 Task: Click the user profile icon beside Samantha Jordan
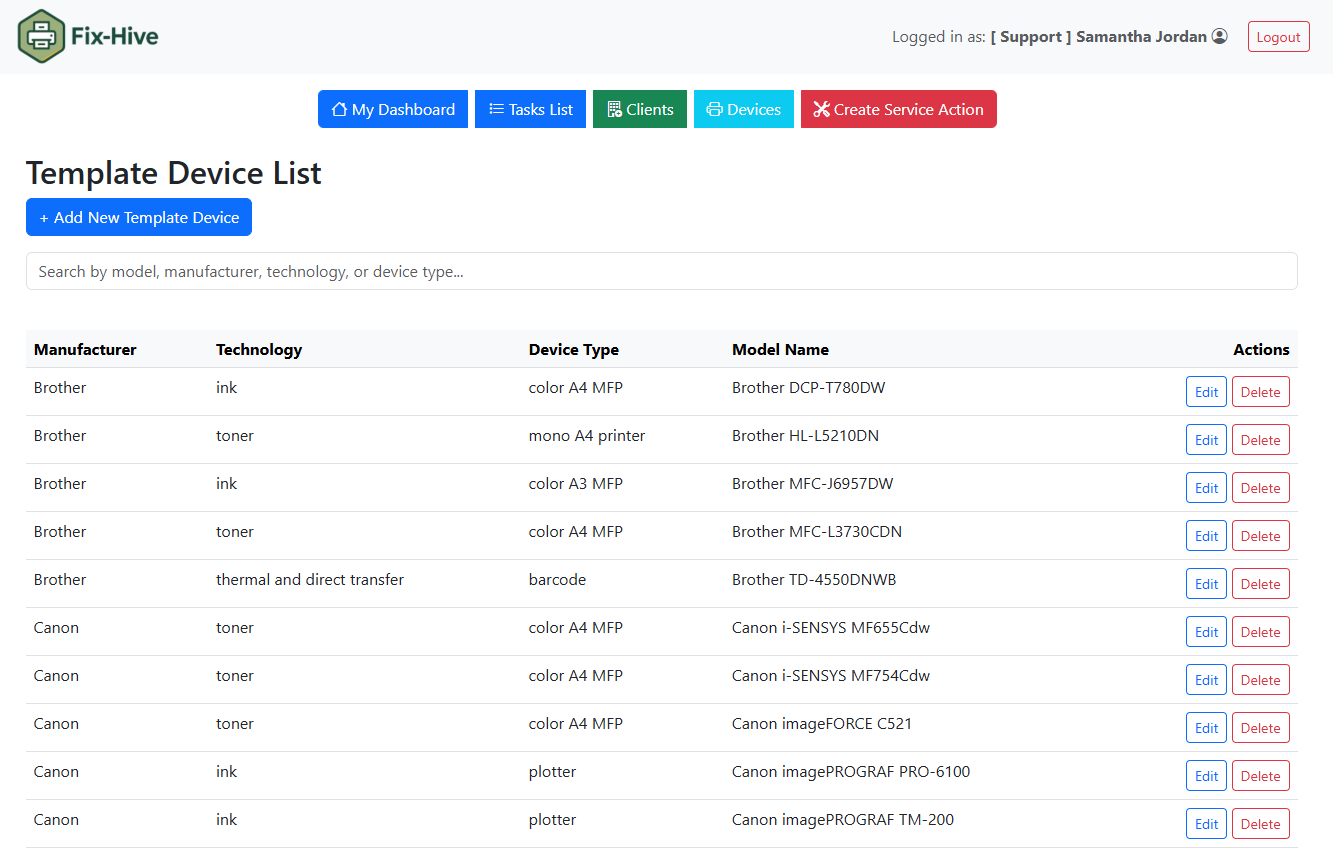[x=1219, y=37]
